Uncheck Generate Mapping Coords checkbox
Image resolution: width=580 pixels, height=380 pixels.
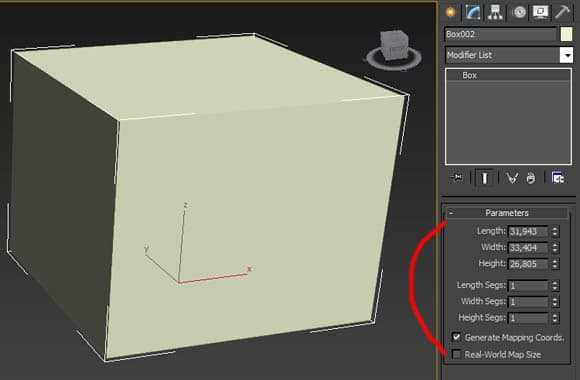point(456,337)
